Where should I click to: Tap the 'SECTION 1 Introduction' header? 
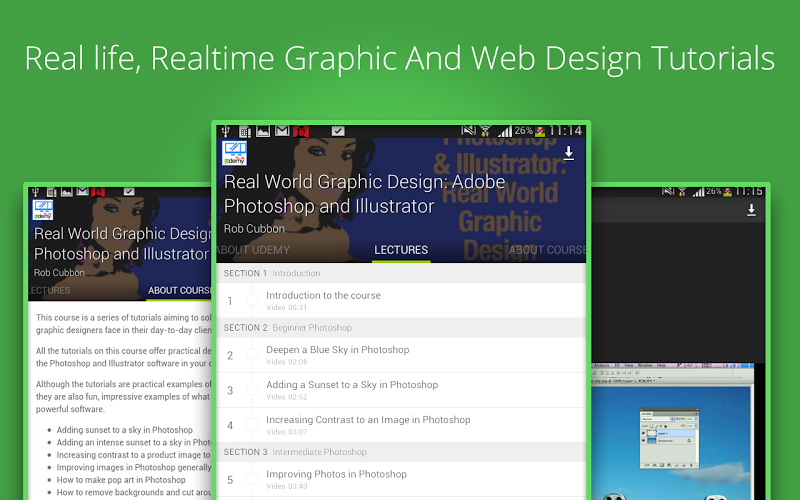pos(401,273)
